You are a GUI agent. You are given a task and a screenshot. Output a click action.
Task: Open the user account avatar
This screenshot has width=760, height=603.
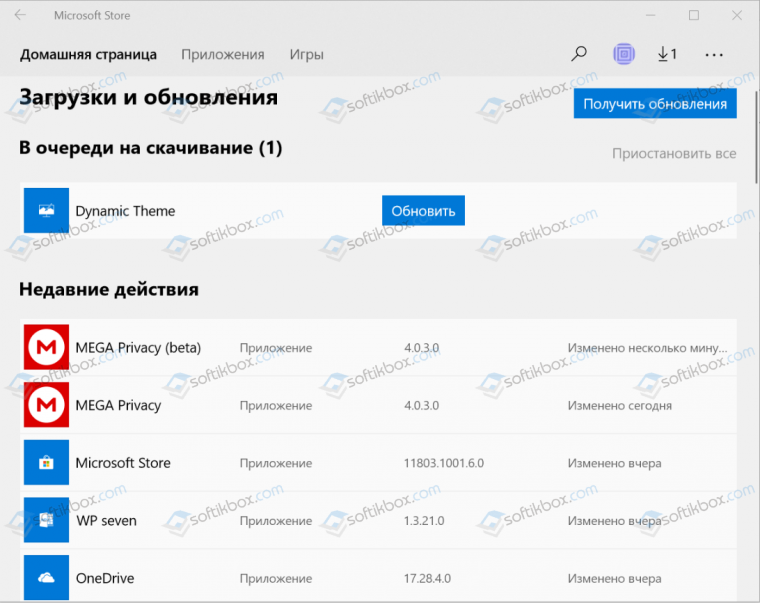[624, 54]
